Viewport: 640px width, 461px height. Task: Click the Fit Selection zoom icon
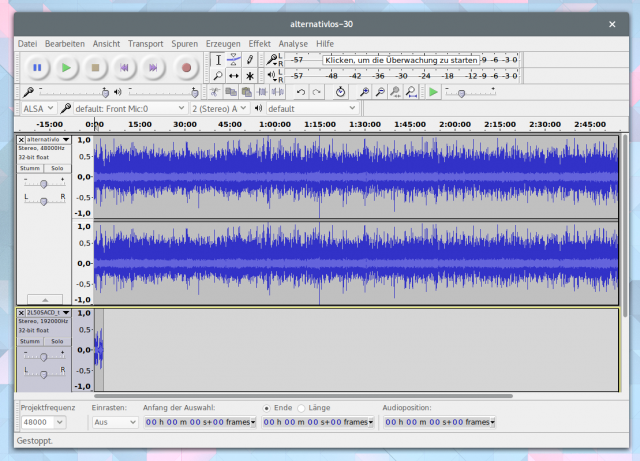[395, 92]
